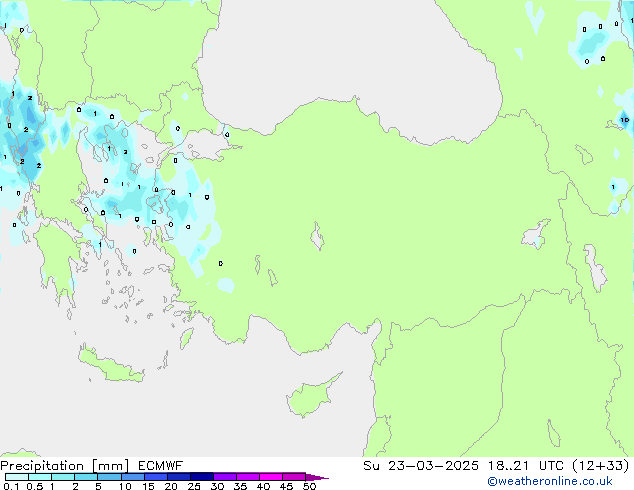Click the above-50 arrow tip of legend

point(316,477)
